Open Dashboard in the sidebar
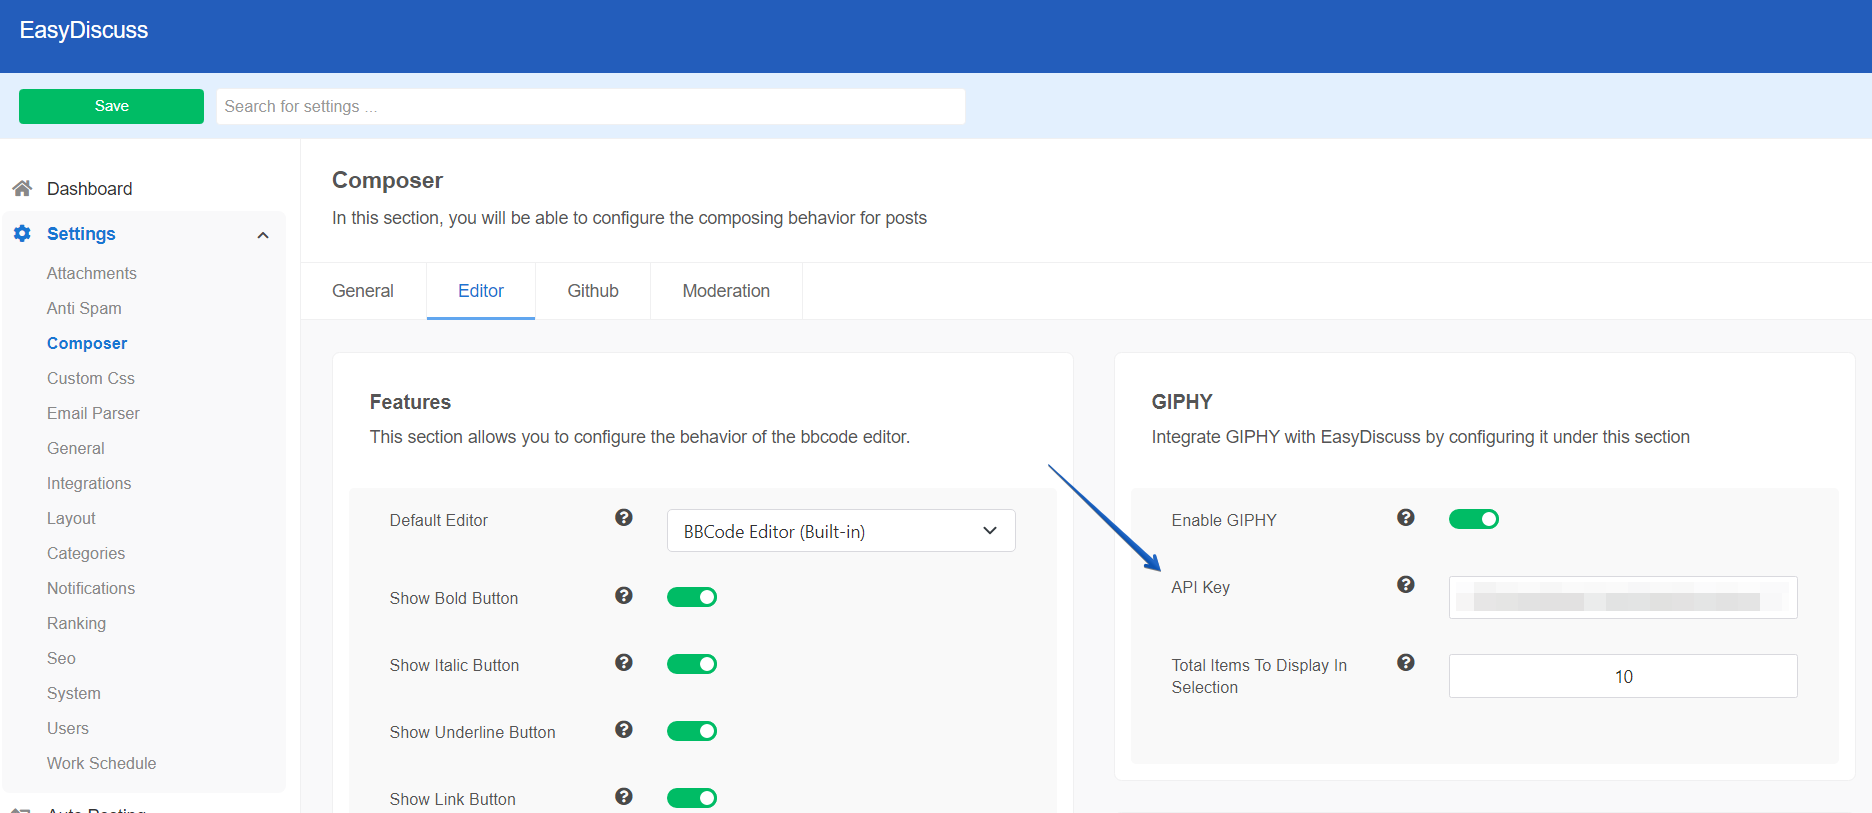 (89, 189)
